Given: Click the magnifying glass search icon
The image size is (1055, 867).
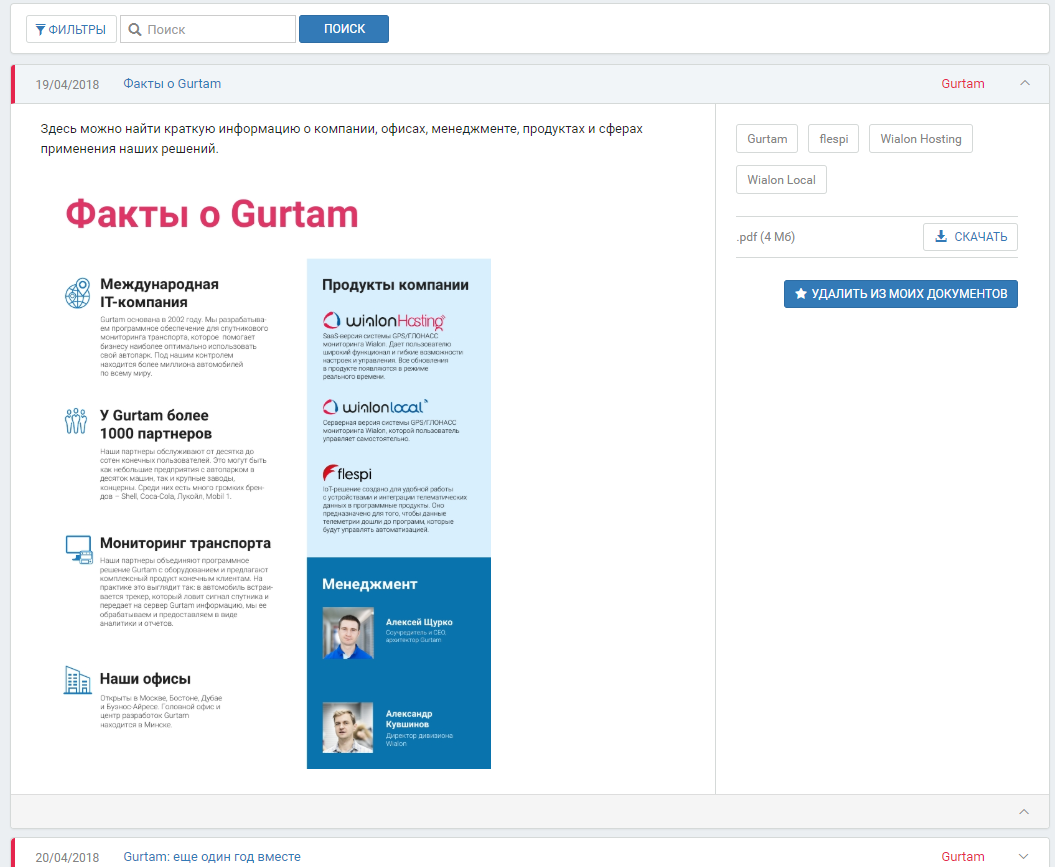Looking at the screenshot, I should (135, 29).
